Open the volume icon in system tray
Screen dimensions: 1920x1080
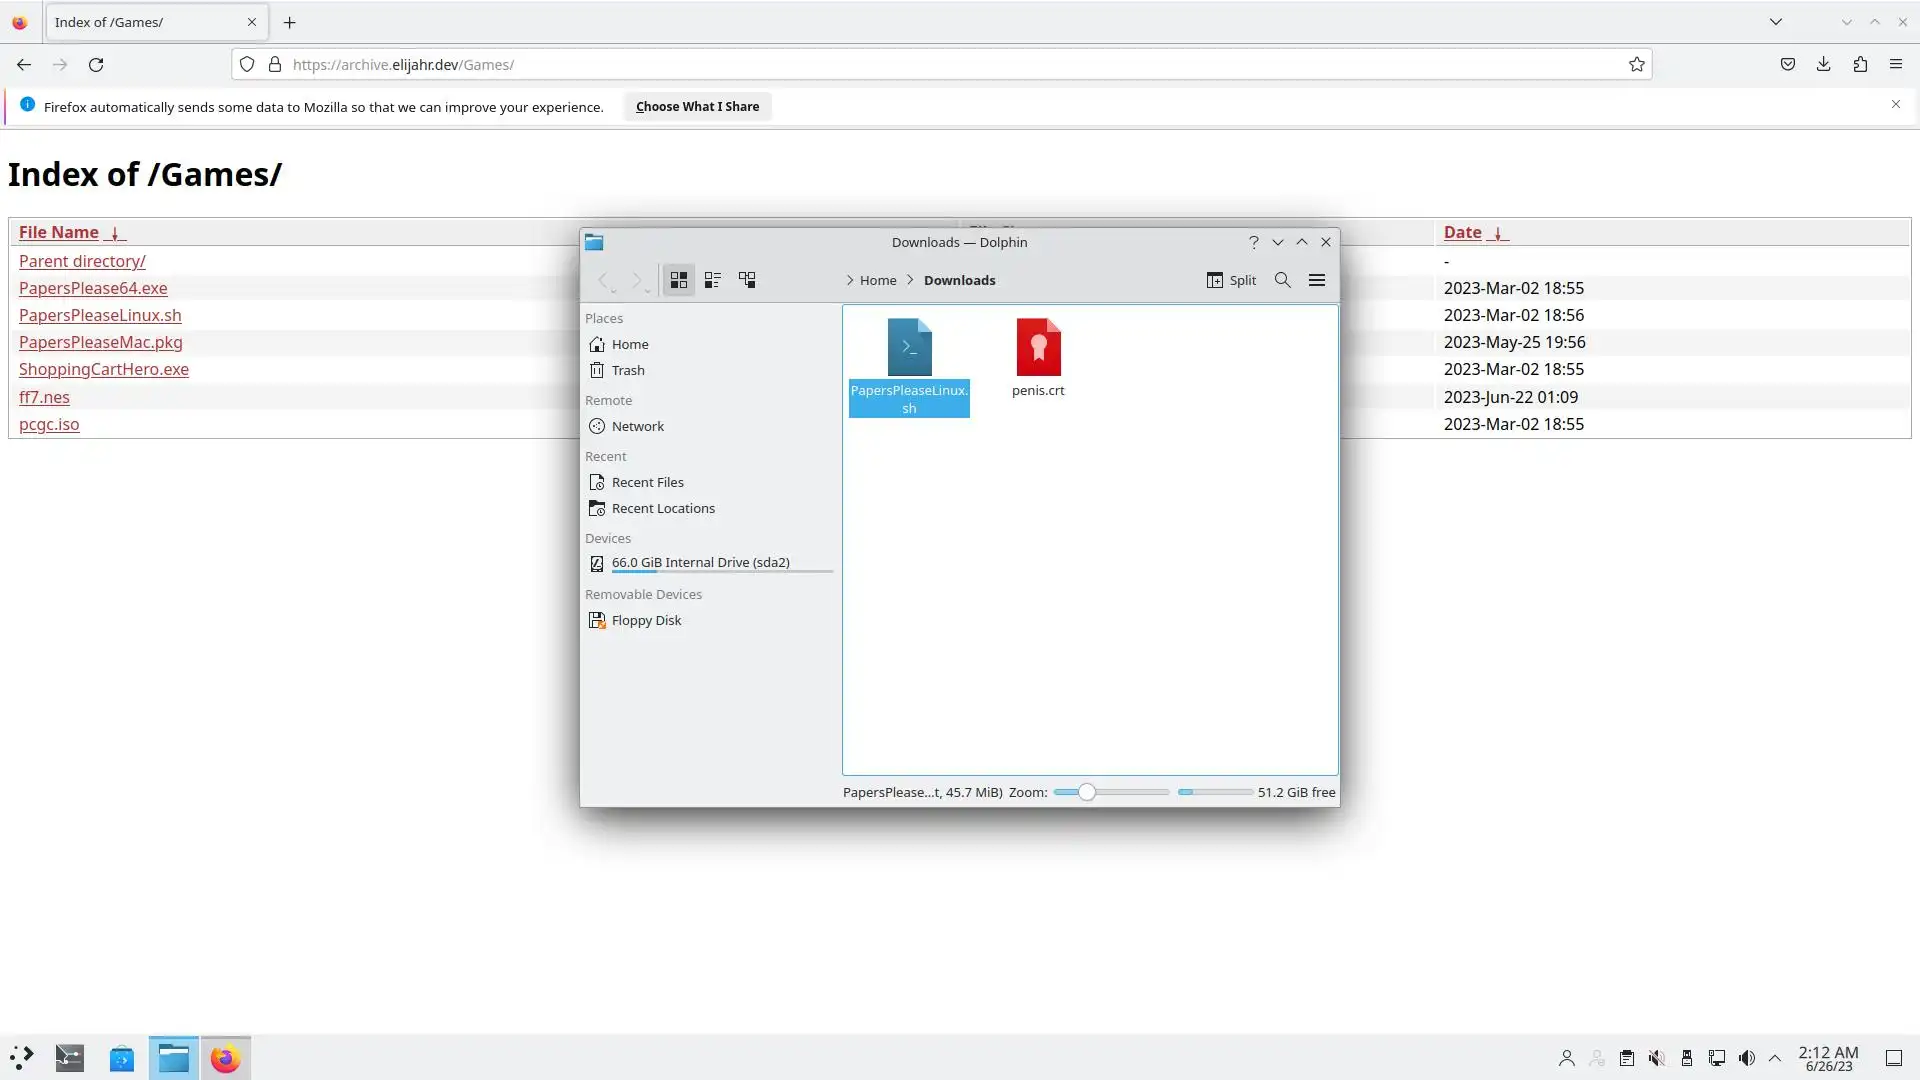click(x=1747, y=1058)
